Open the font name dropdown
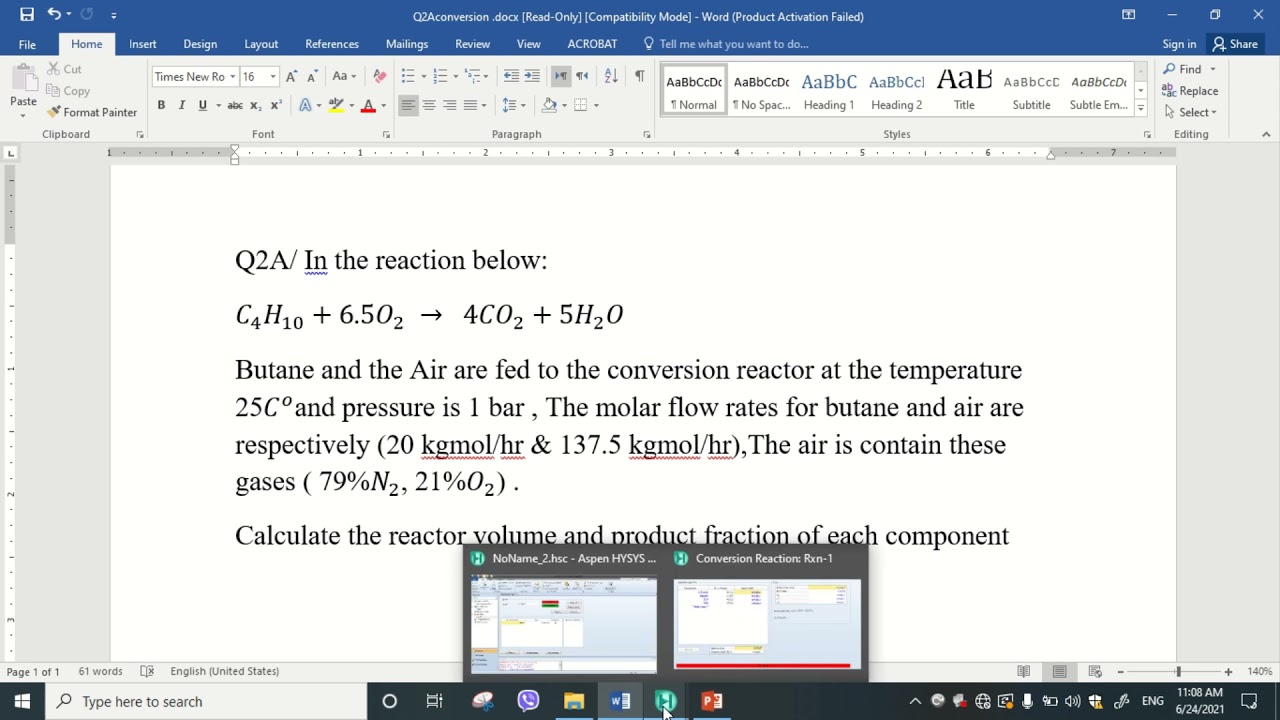Screen dimensions: 1280x720 point(232,76)
